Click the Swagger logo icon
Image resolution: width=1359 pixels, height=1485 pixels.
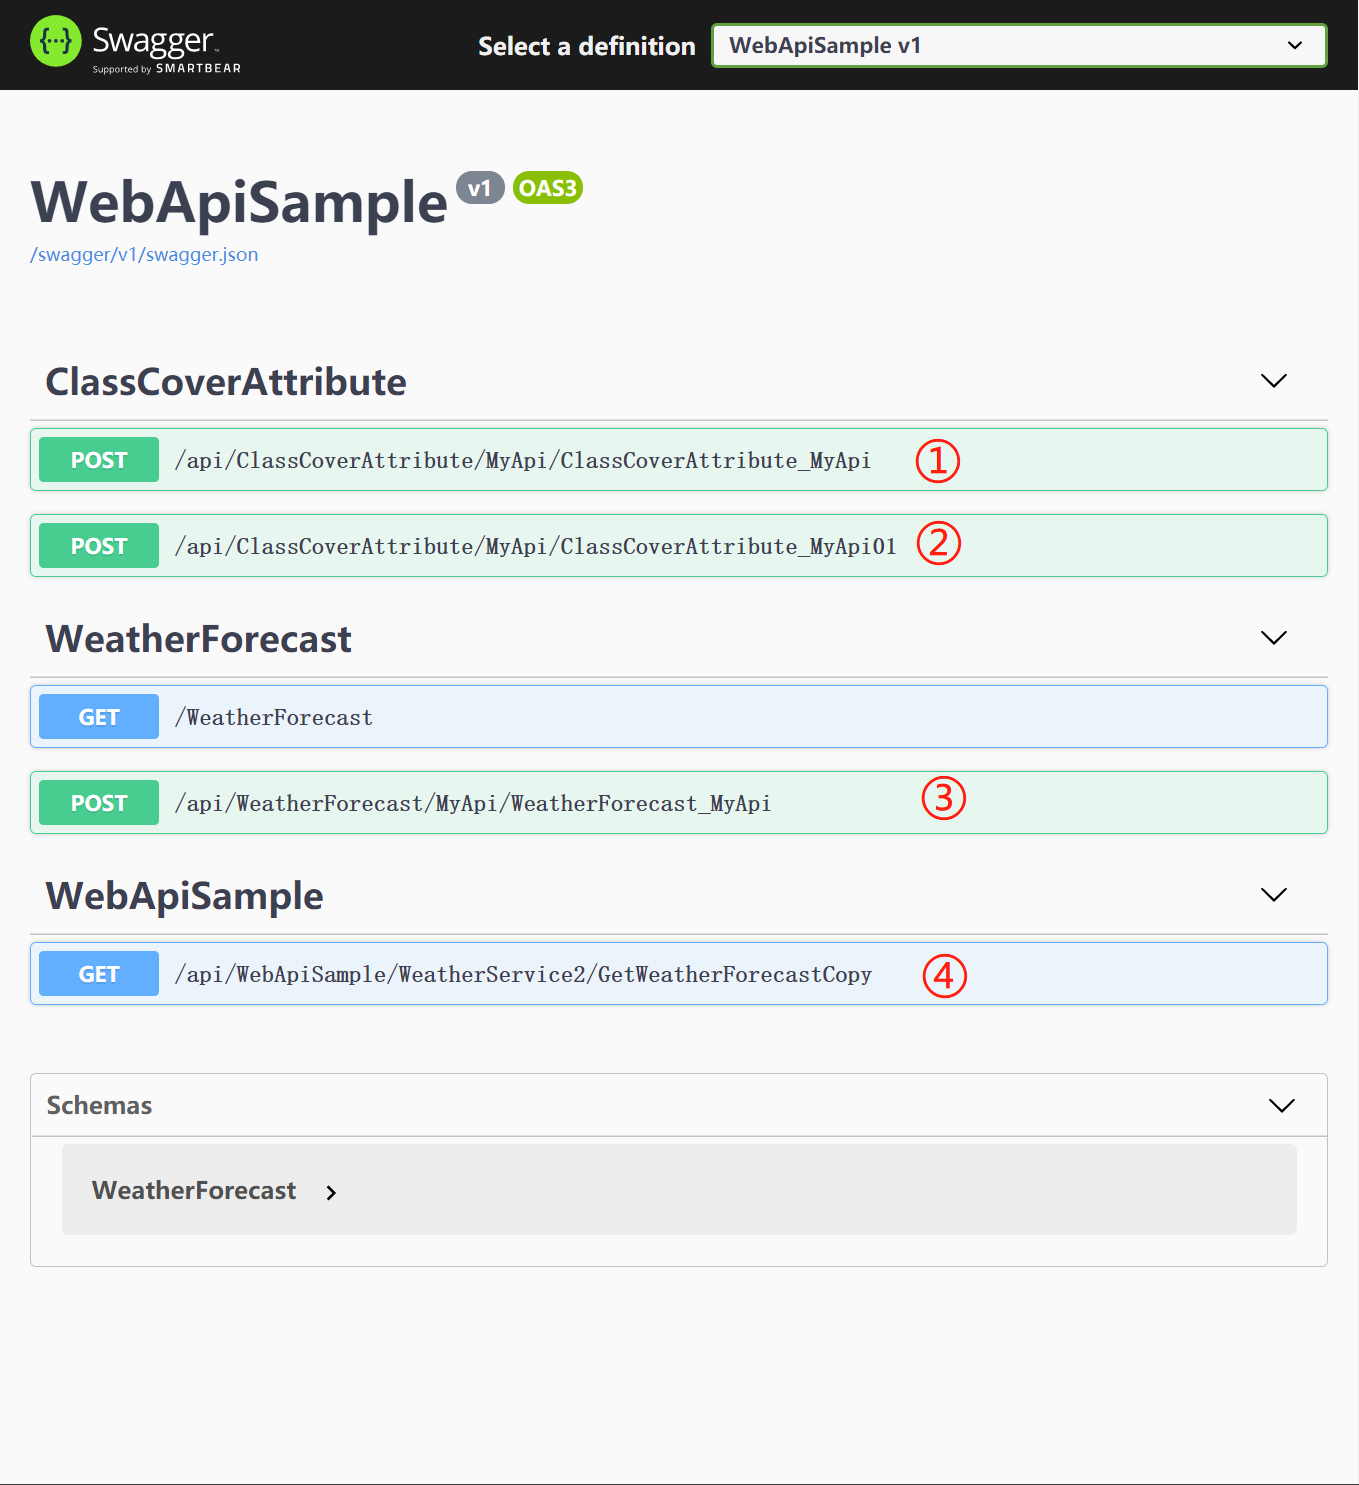pos(55,41)
